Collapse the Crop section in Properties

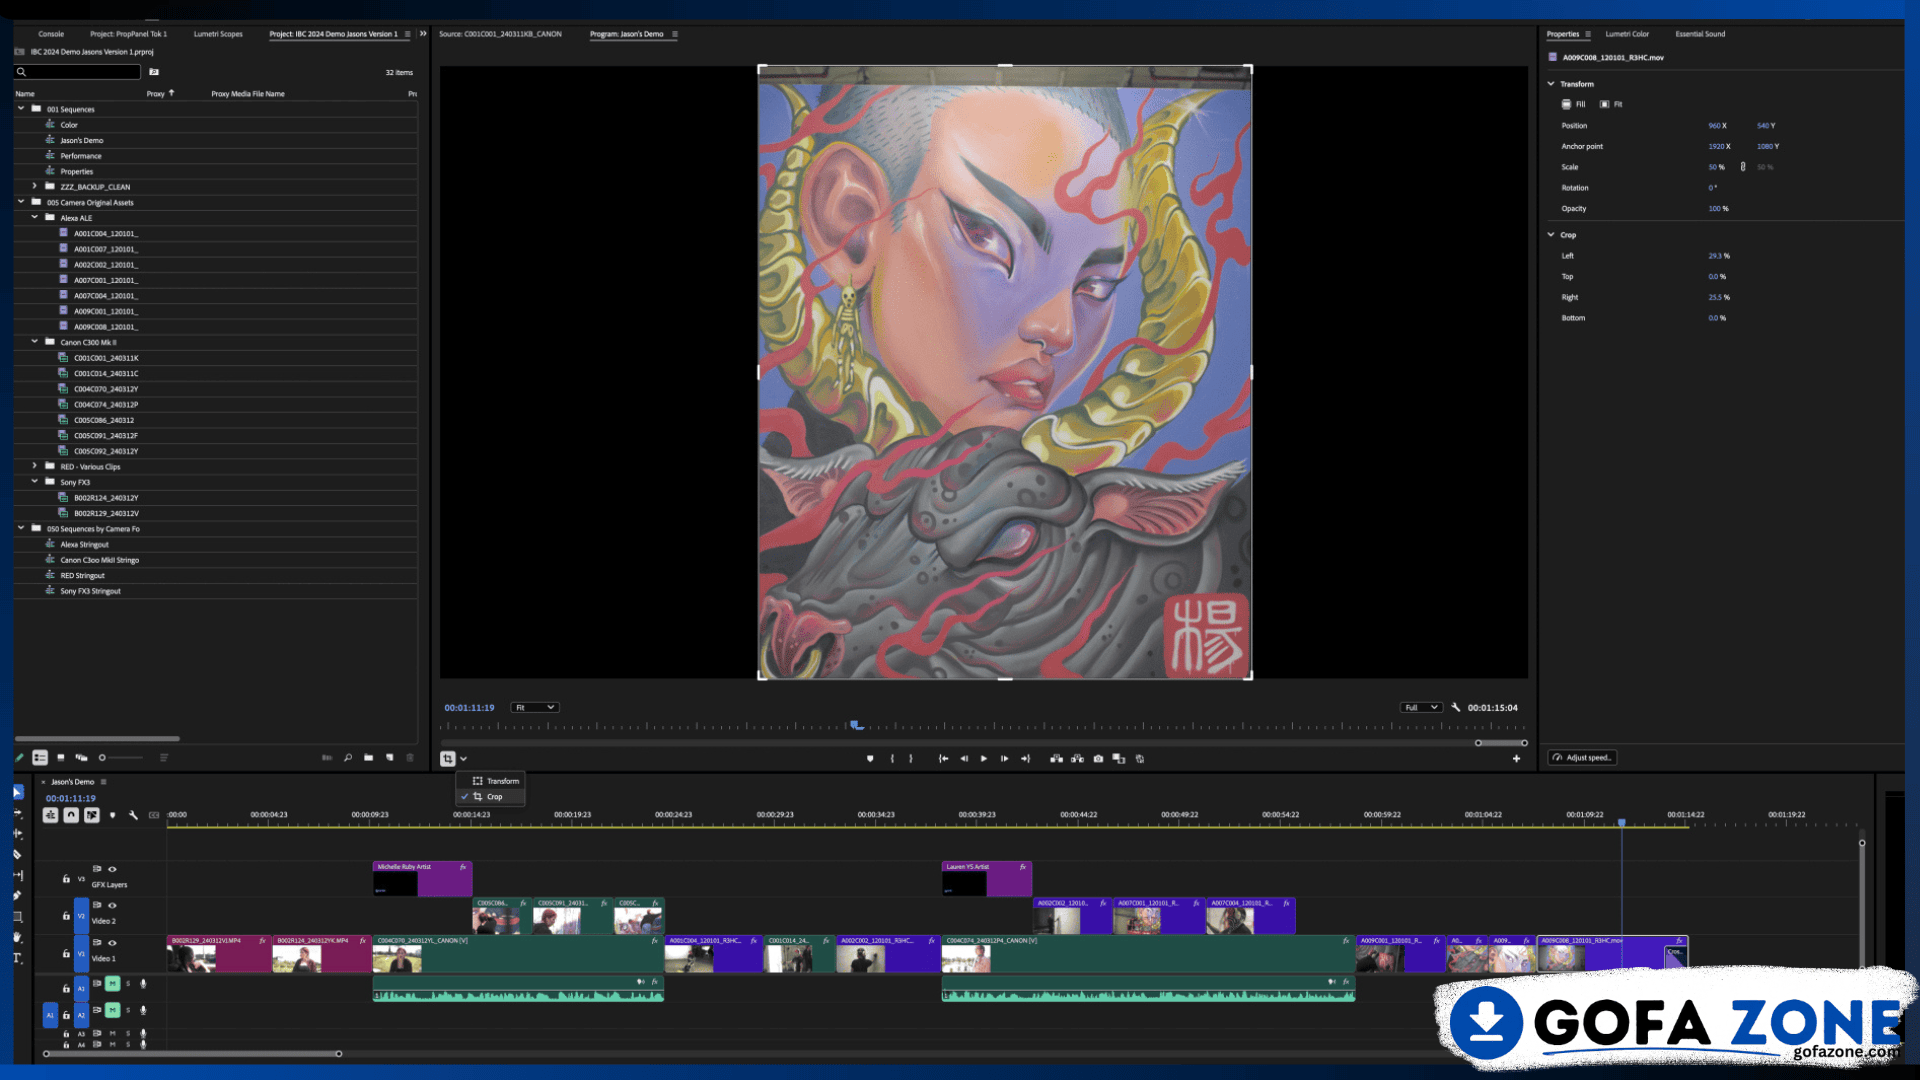(x=1551, y=235)
